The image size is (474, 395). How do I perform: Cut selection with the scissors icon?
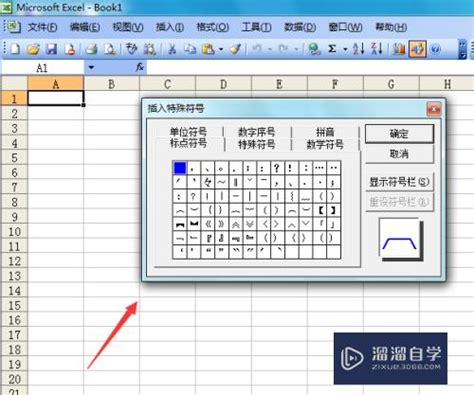tap(172, 49)
